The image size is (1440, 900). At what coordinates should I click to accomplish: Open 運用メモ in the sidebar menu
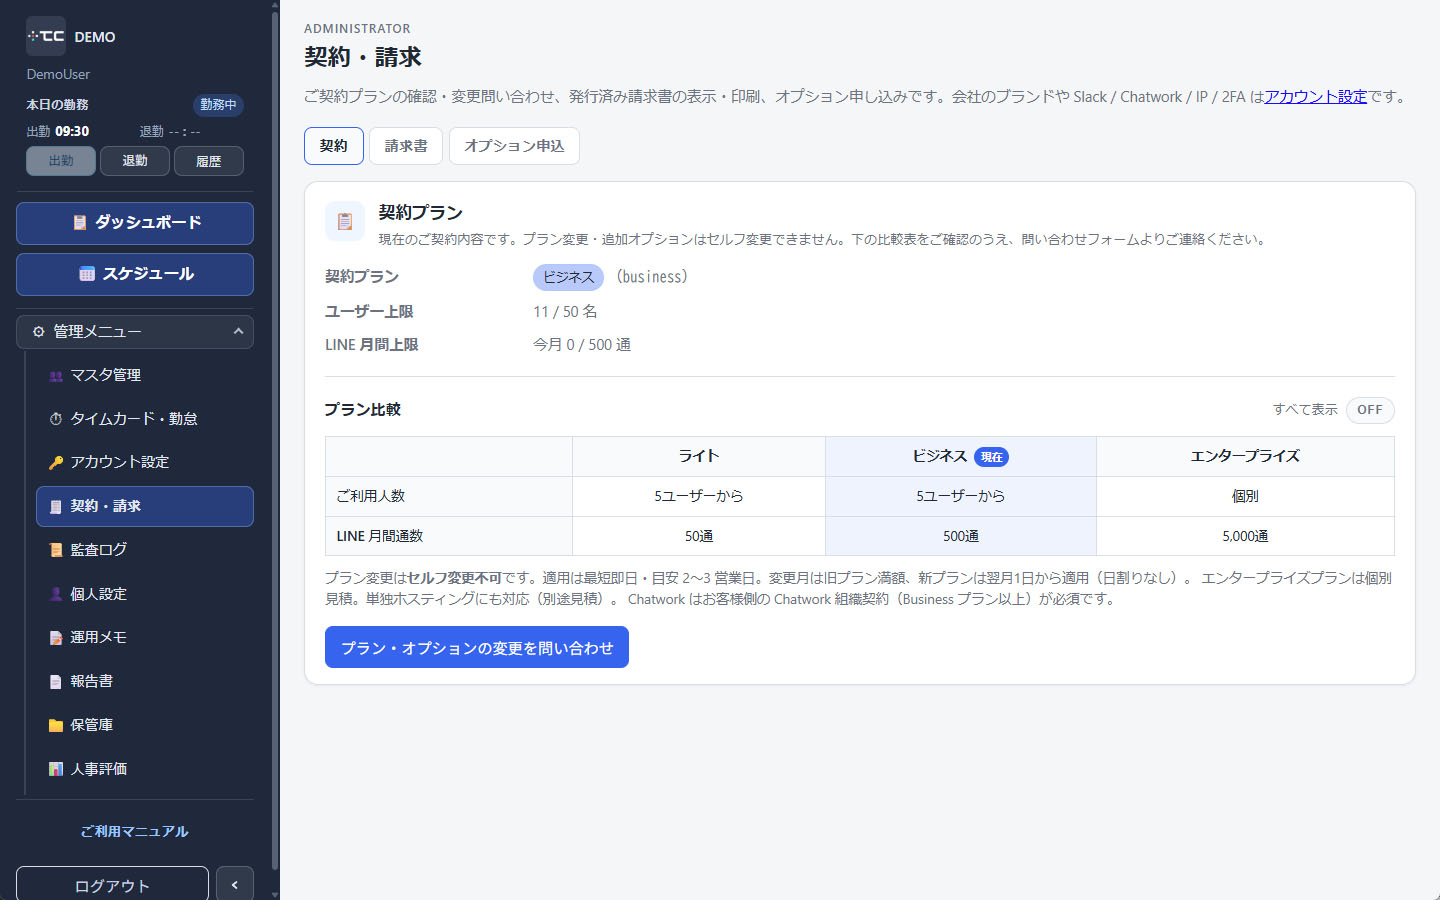pyautogui.click(x=145, y=637)
